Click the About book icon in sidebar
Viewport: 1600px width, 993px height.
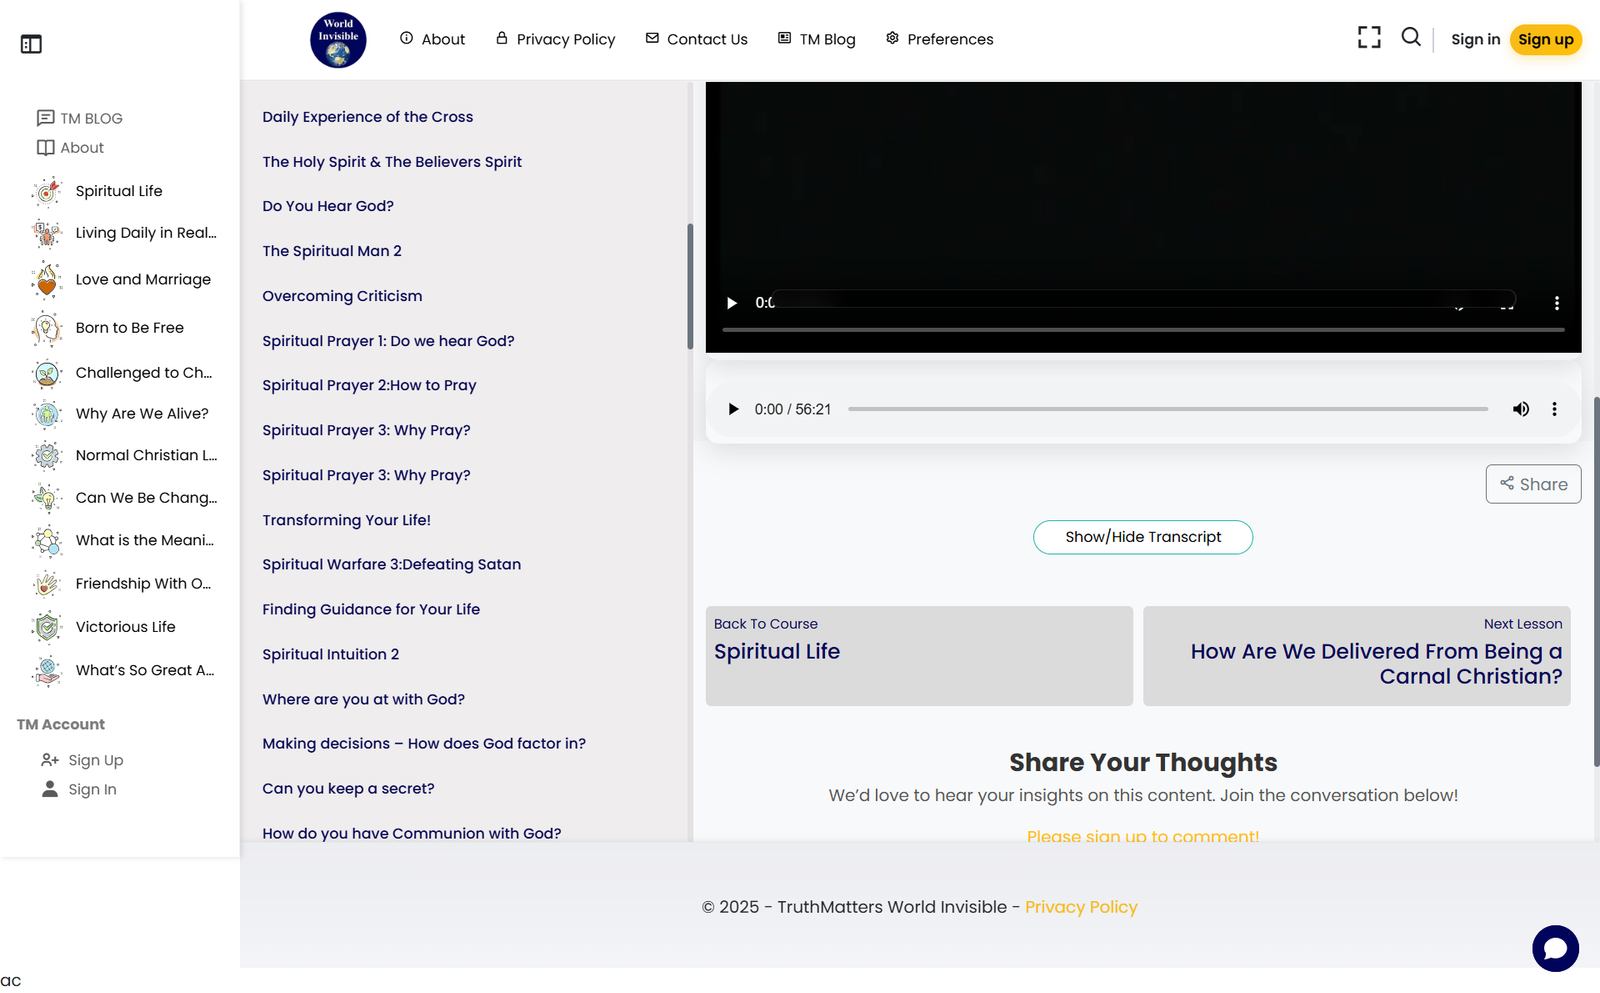point(45,147)
